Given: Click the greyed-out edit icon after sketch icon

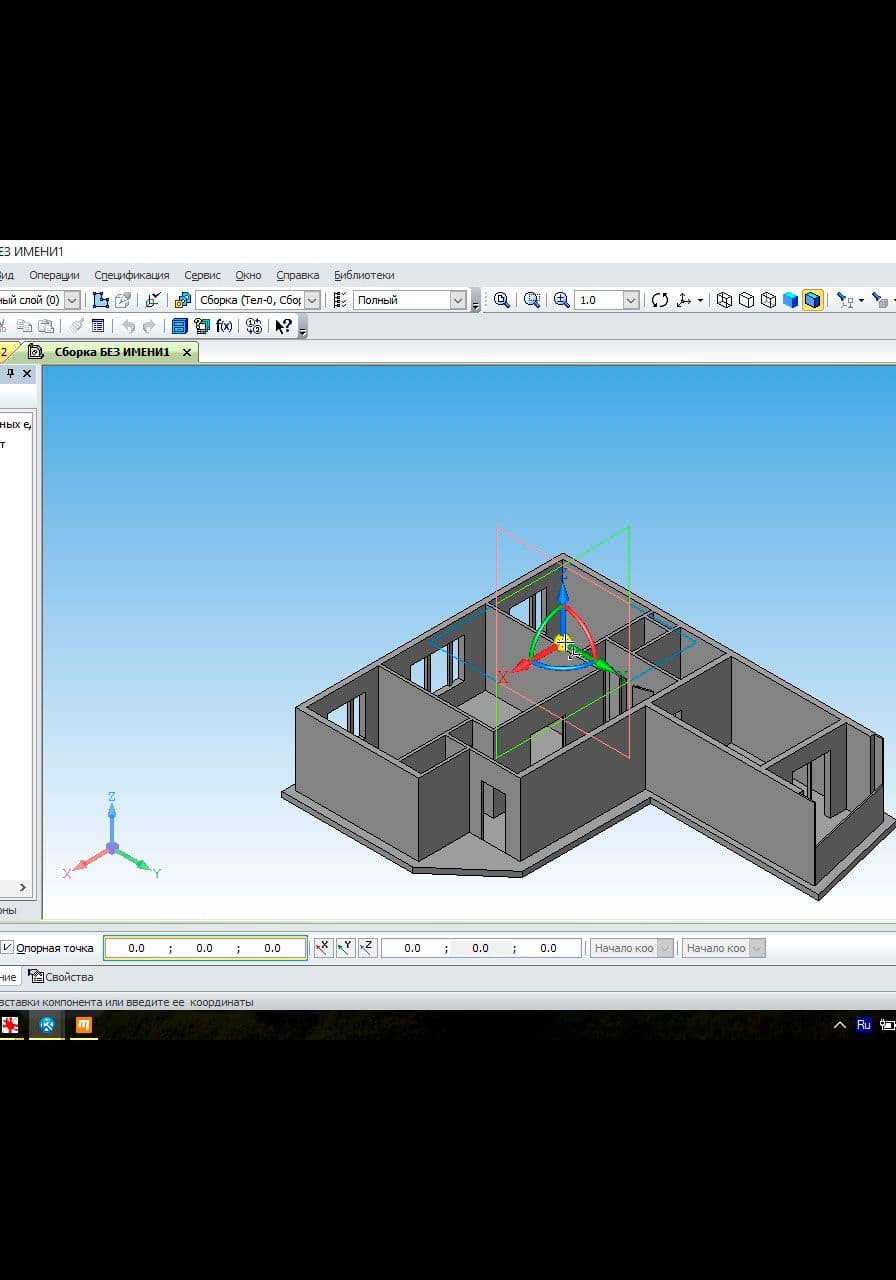Looking at the screenshot, I should (123, 300).
